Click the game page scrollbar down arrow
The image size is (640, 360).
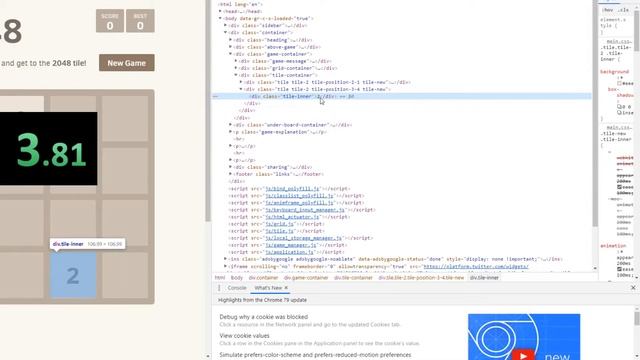(208, 356)
